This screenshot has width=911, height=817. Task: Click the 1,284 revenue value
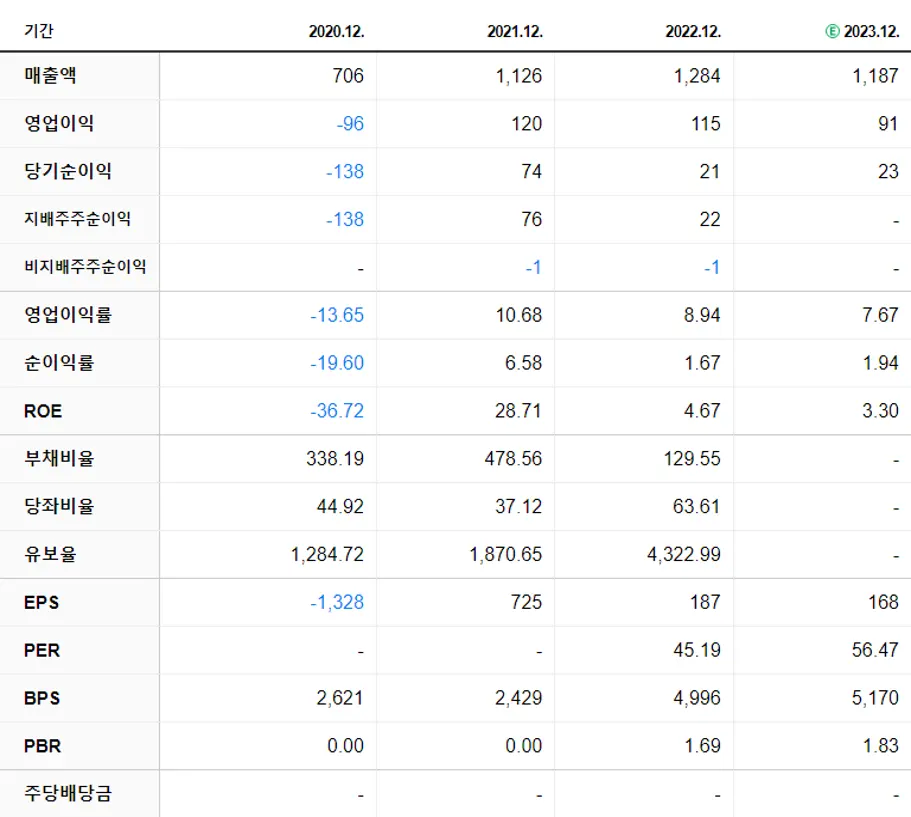coord(697,76)
